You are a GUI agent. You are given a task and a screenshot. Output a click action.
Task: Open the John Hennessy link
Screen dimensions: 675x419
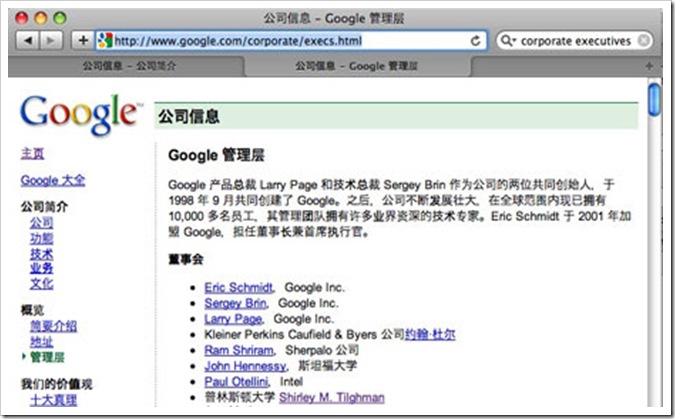point(245,366)
